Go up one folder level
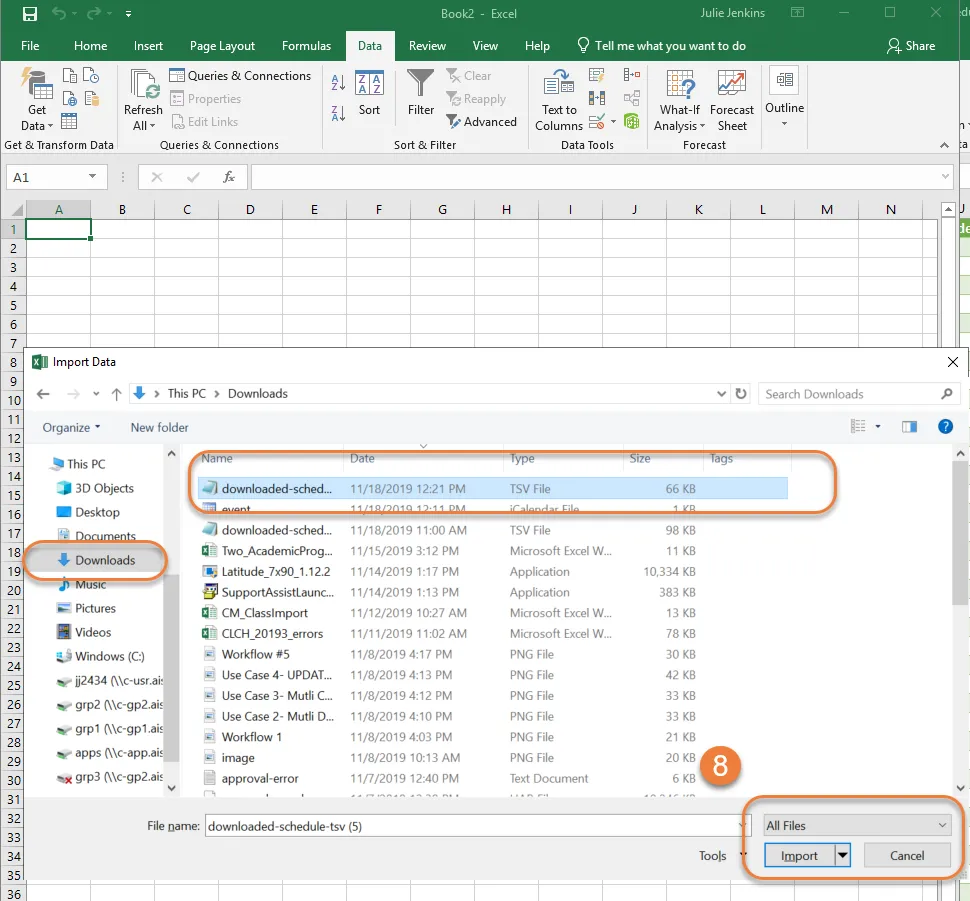970x901 pixels. click(x=116, y=394)
